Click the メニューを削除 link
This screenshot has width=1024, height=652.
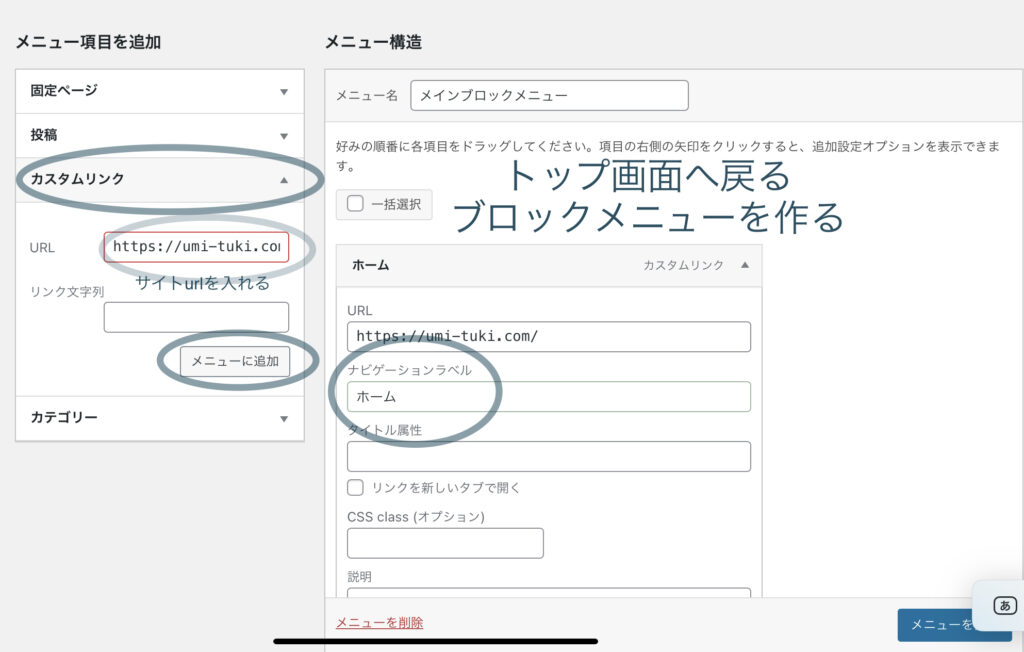click(x=379, y=623)
